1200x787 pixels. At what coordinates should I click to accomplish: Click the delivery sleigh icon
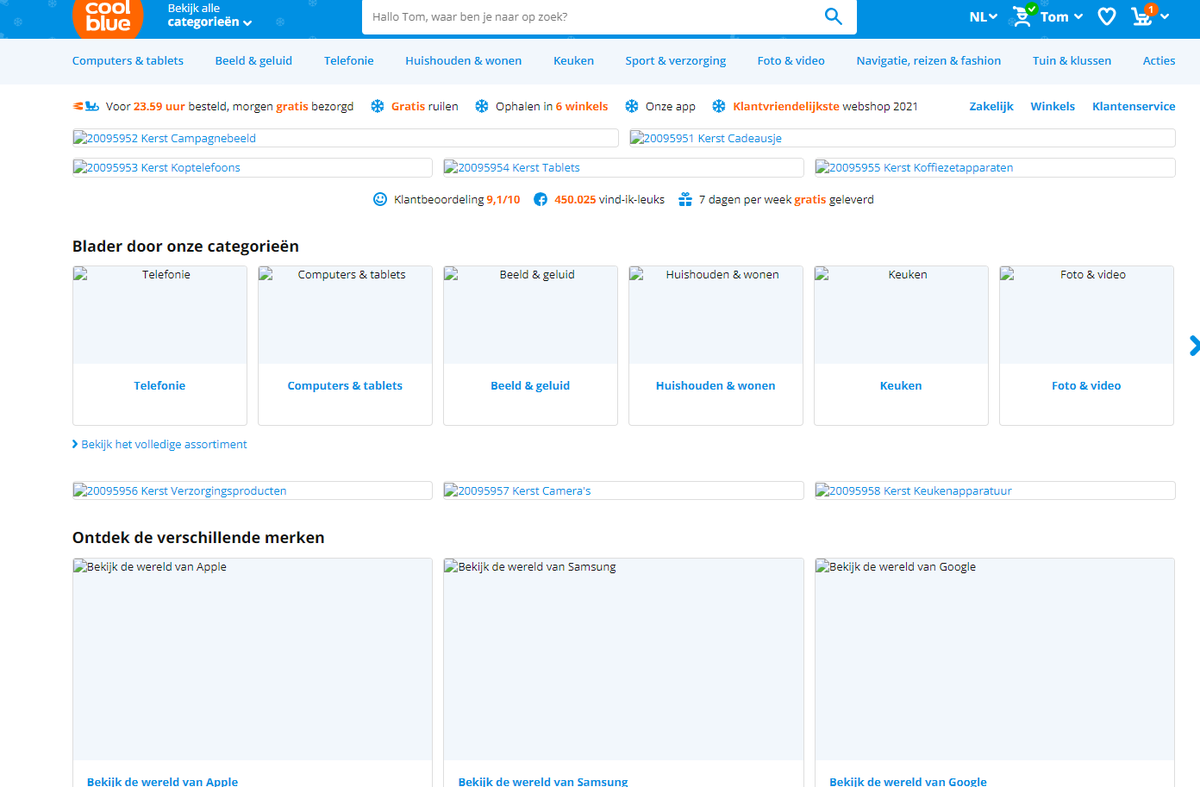(86, 106)
